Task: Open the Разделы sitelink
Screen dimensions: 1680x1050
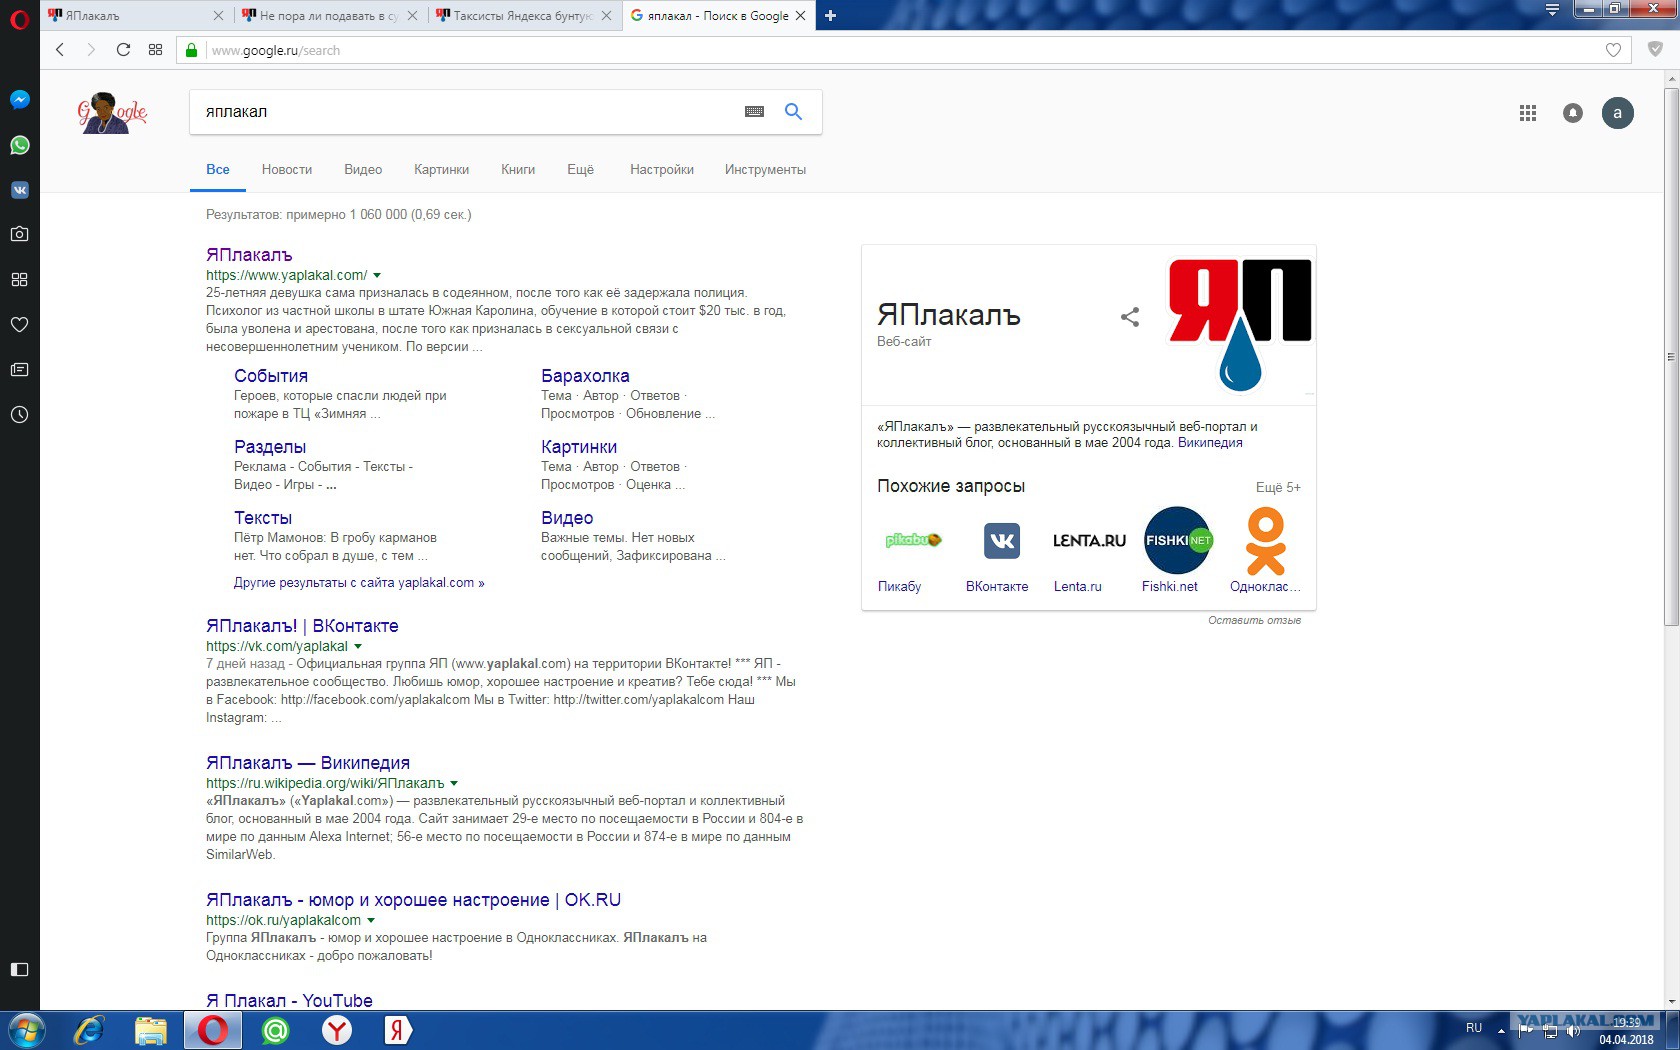Action: point(270,447)
